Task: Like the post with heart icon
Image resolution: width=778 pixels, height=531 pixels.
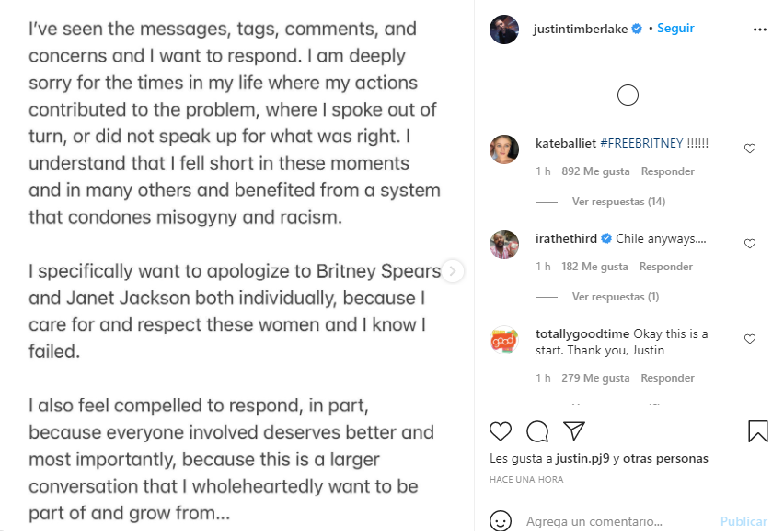Action: [501, 431]
